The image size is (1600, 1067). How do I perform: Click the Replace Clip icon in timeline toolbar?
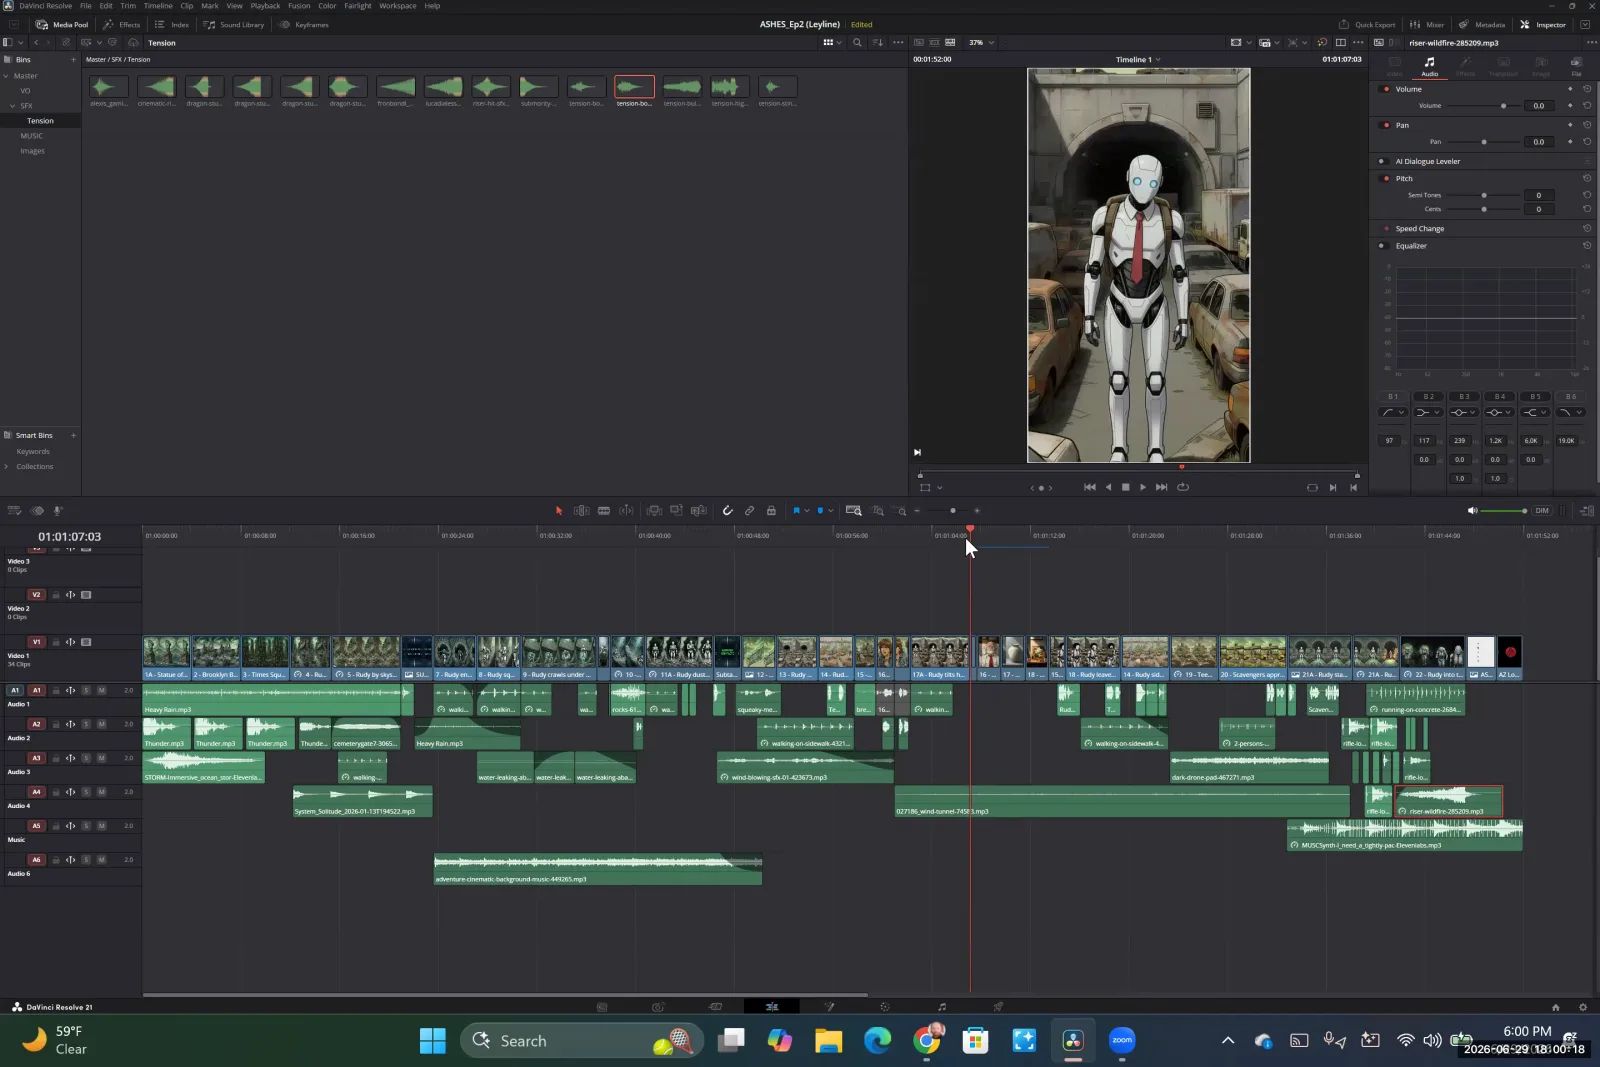(699, 510)
